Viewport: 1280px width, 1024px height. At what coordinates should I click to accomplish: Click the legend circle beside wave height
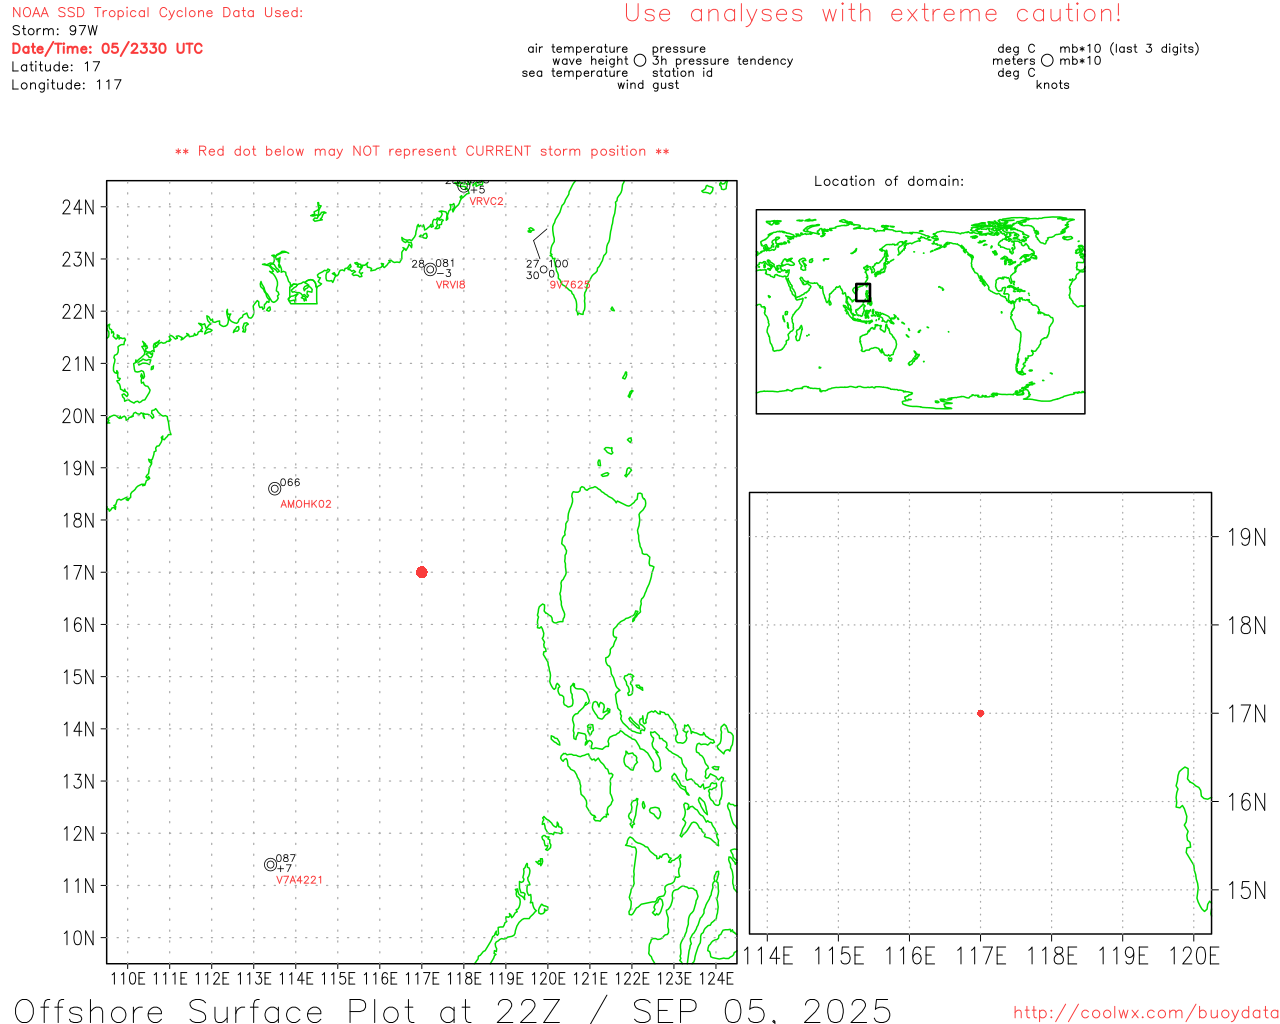click(x=640, y=61)
